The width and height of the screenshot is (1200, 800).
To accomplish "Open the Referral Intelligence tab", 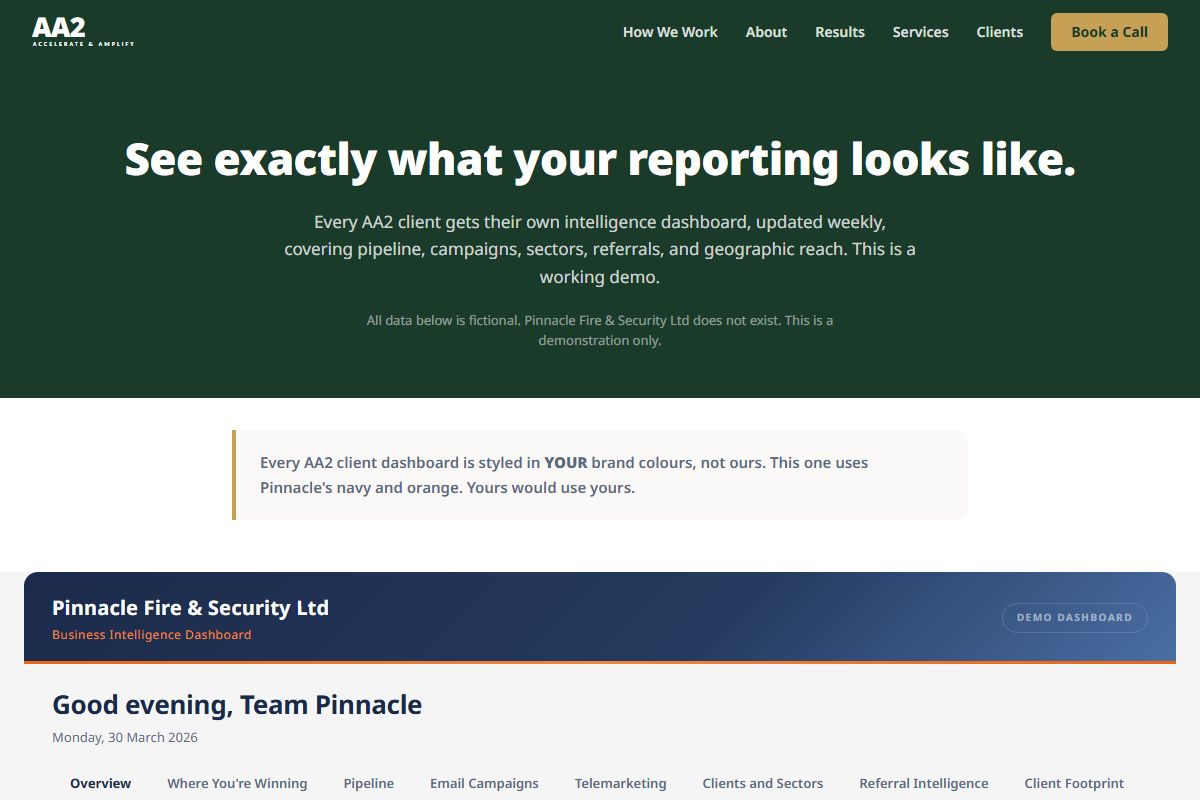I will click(x=924, y=783).
